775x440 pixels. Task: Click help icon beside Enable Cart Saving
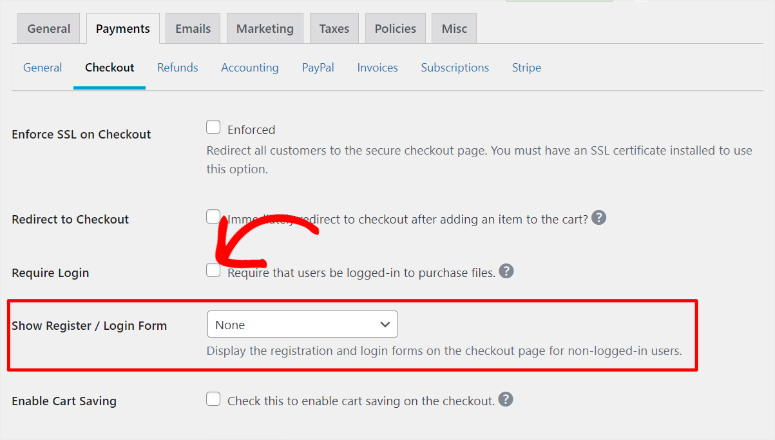point(506,400)
